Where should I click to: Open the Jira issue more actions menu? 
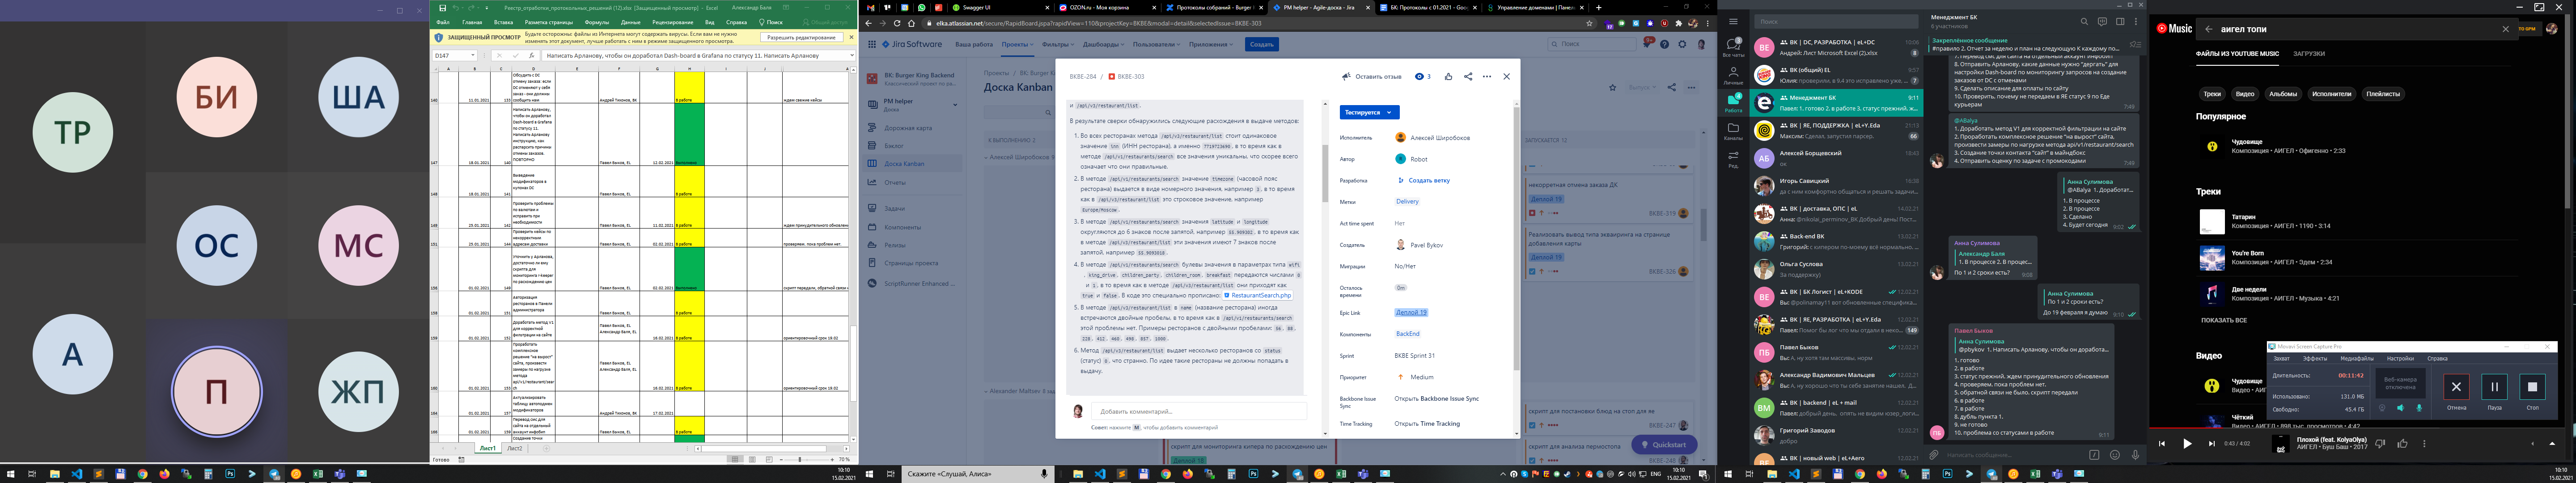[x=1487, y=76]
